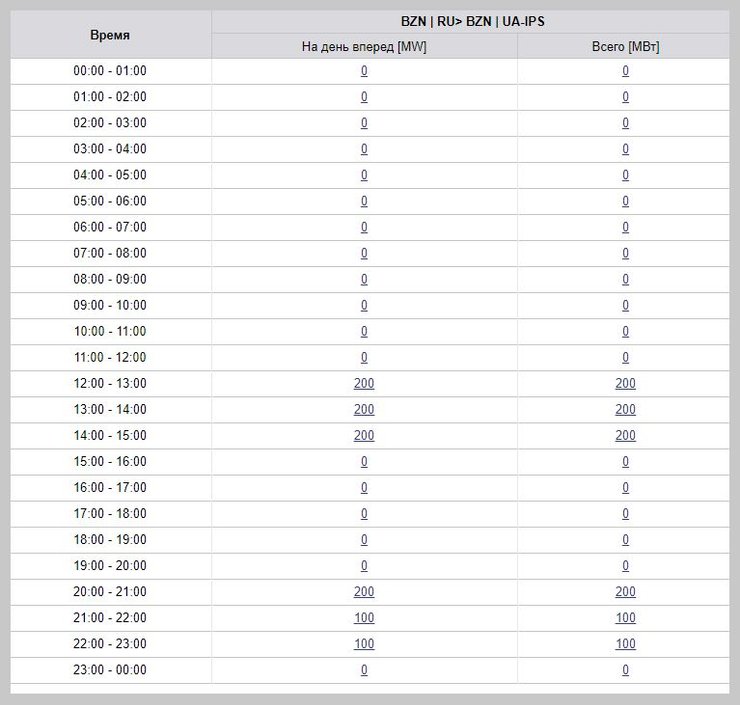740x705 pixels.
Task: Open total value for 23:00 - 00:00
Action: click(x=625, y=669)
